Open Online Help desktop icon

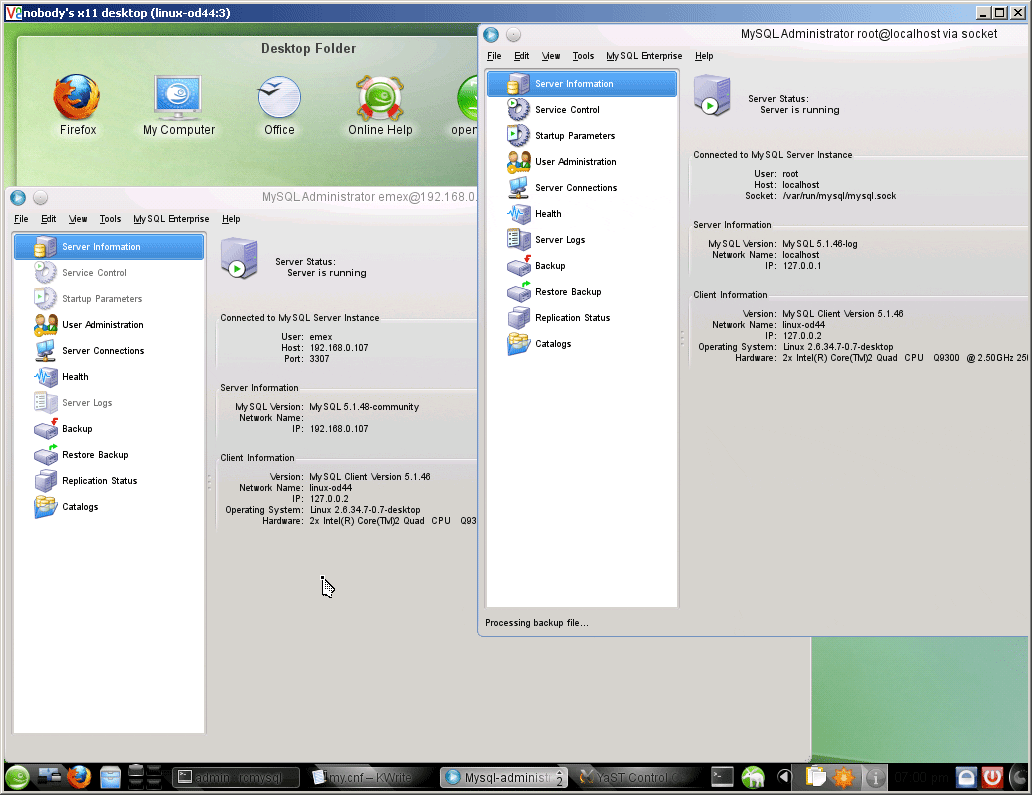click(380, 104)
